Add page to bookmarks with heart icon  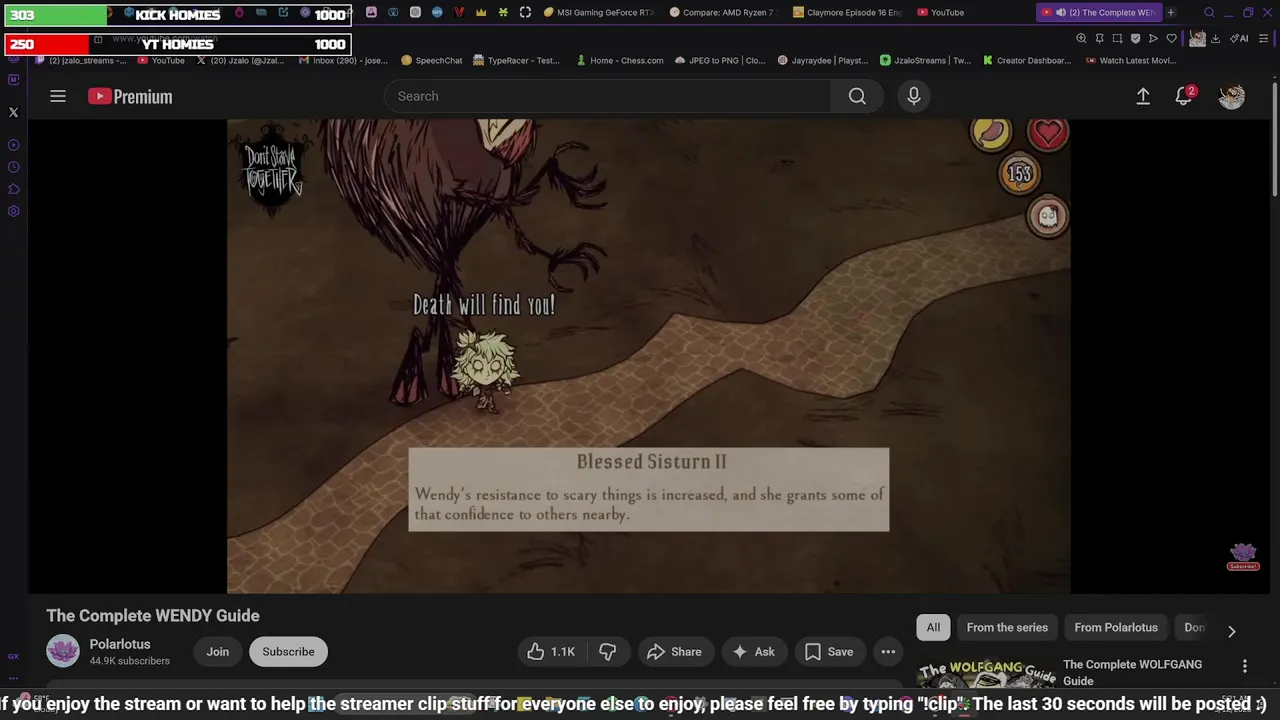(x=1171, y=38)
